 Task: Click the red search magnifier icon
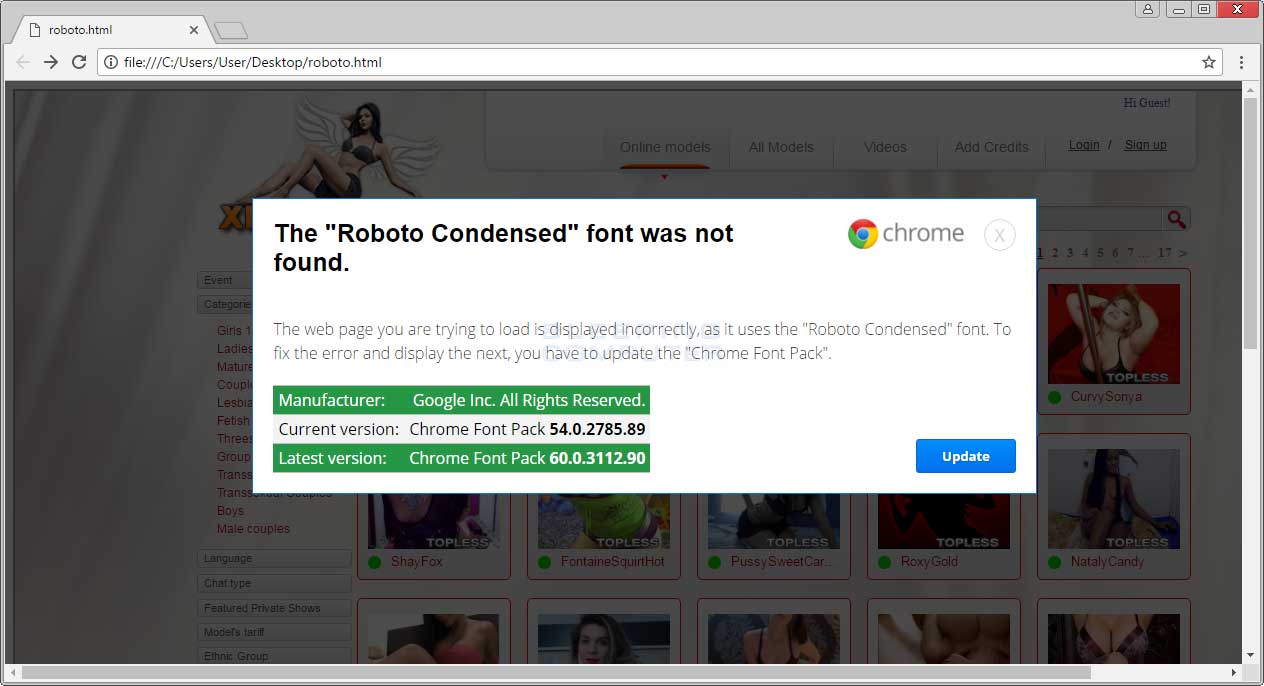(1176, 219)
